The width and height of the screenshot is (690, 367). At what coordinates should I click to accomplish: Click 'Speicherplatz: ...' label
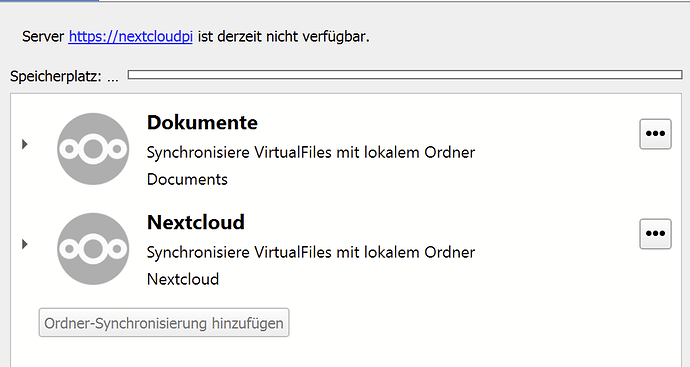[64, 77]
